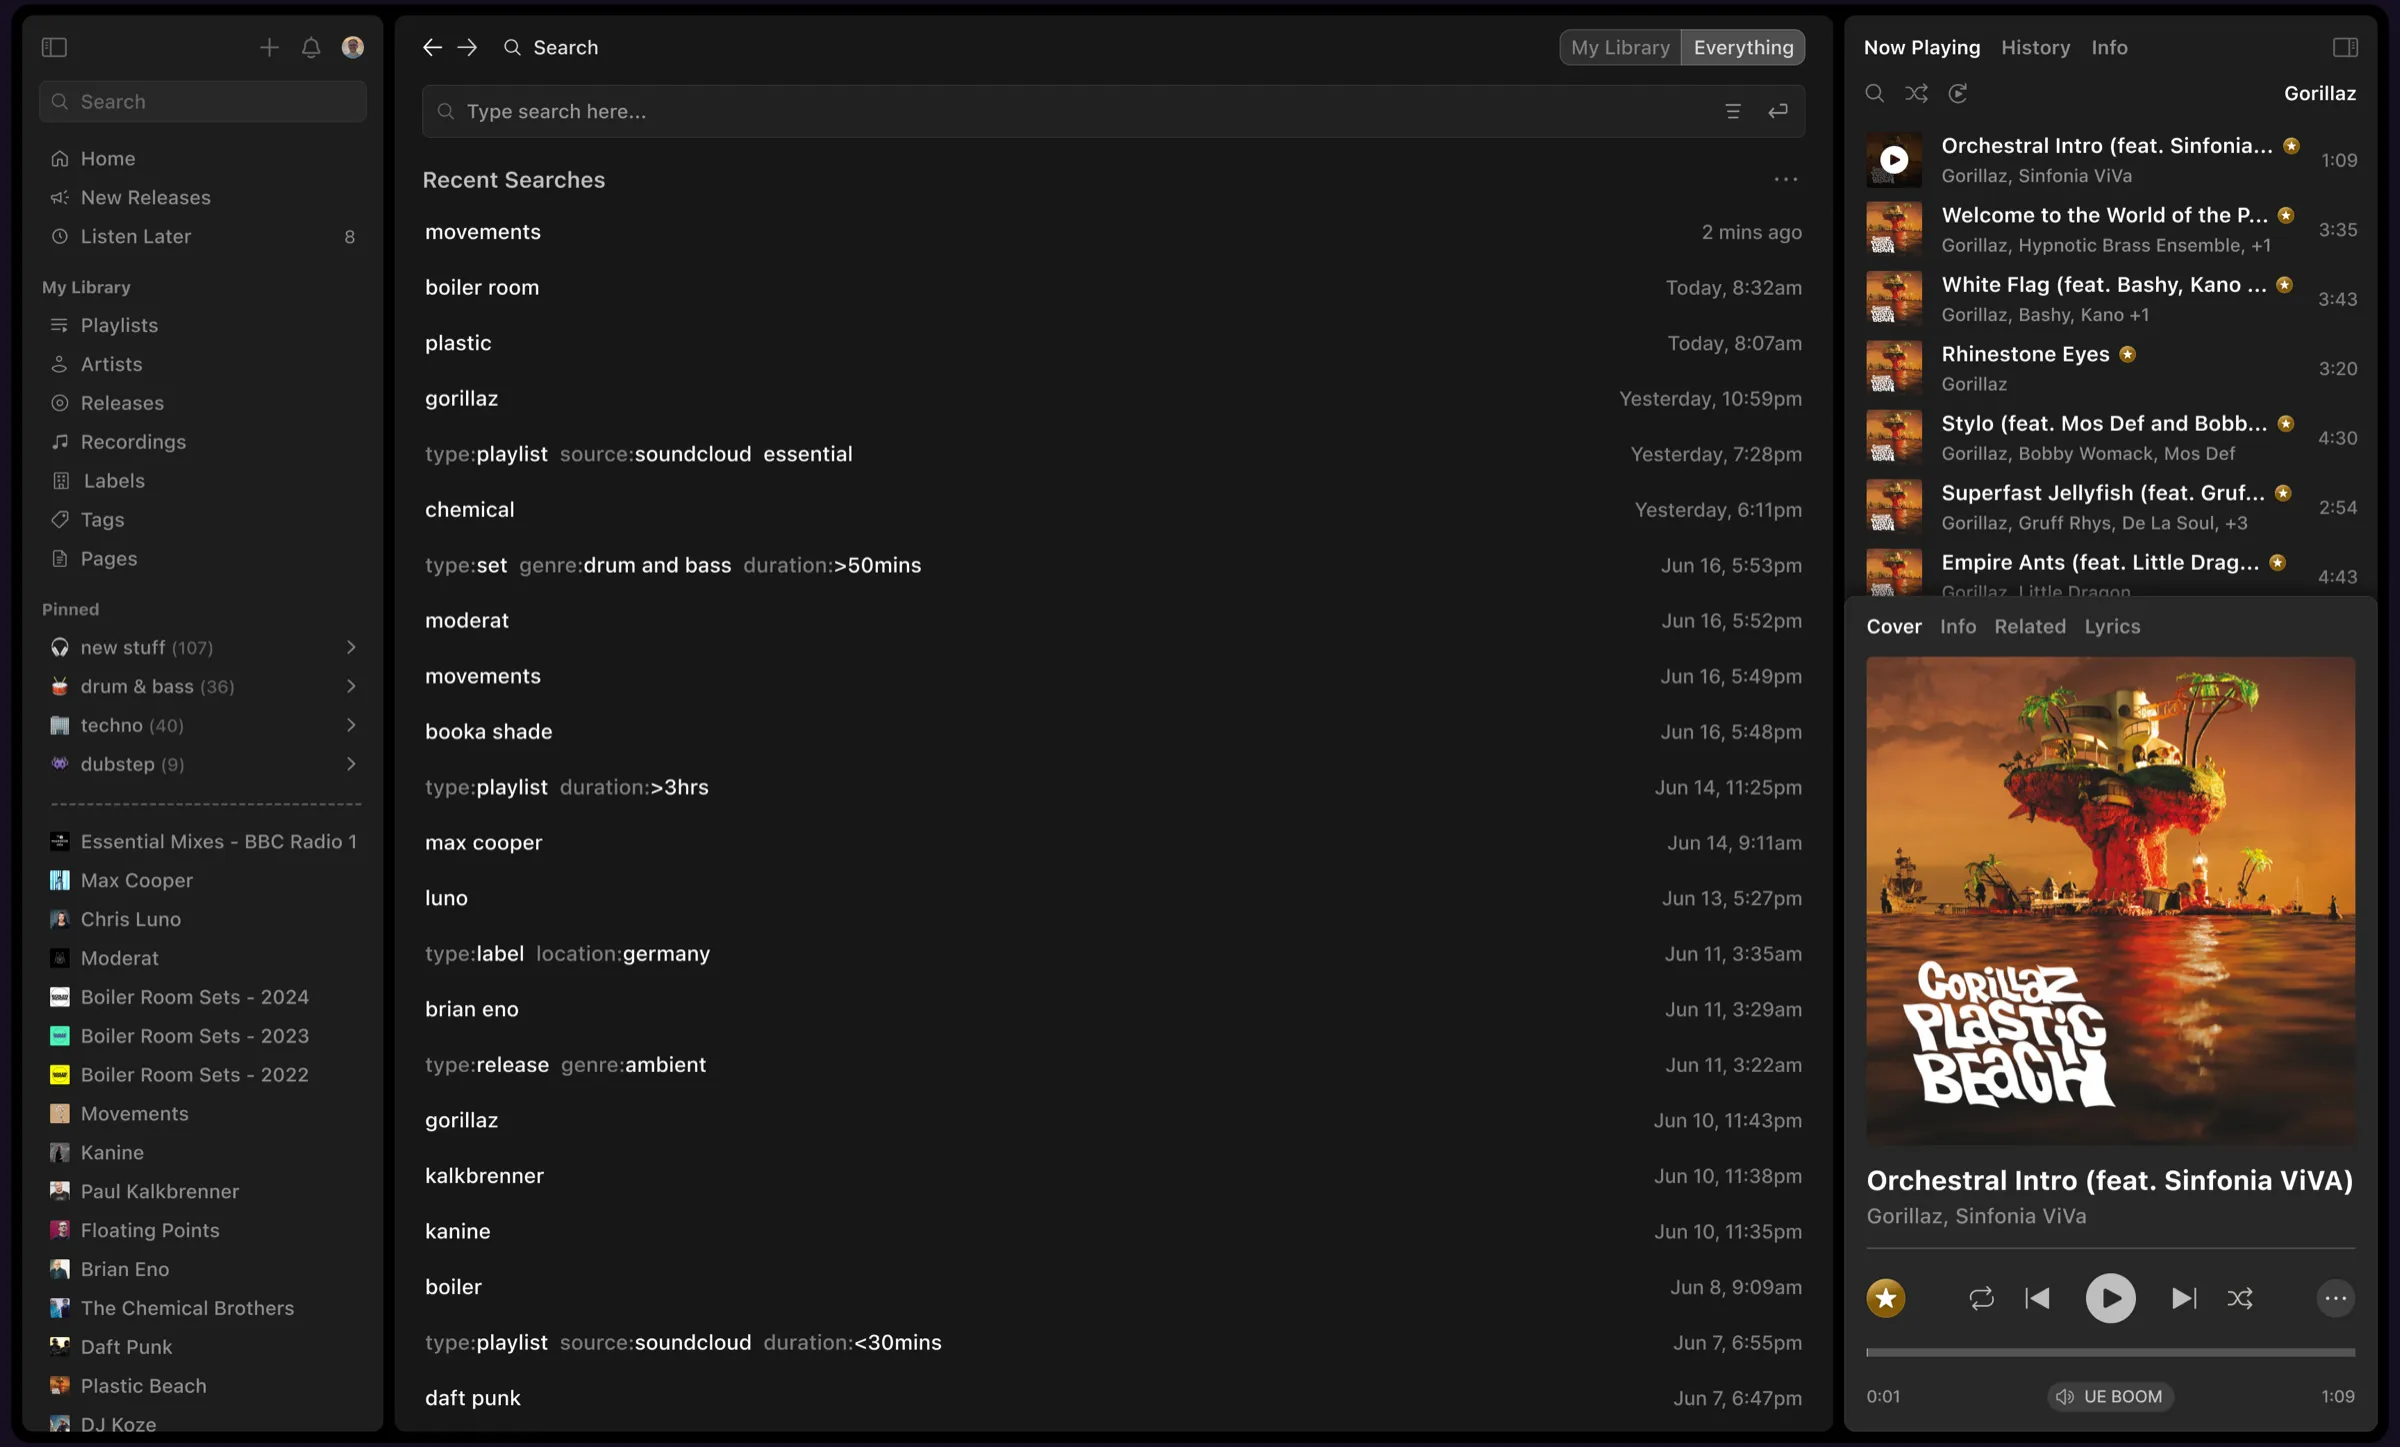Toggle the left sidebar panel icon
Screen dimensions: 2400x1447
point(54,47)
